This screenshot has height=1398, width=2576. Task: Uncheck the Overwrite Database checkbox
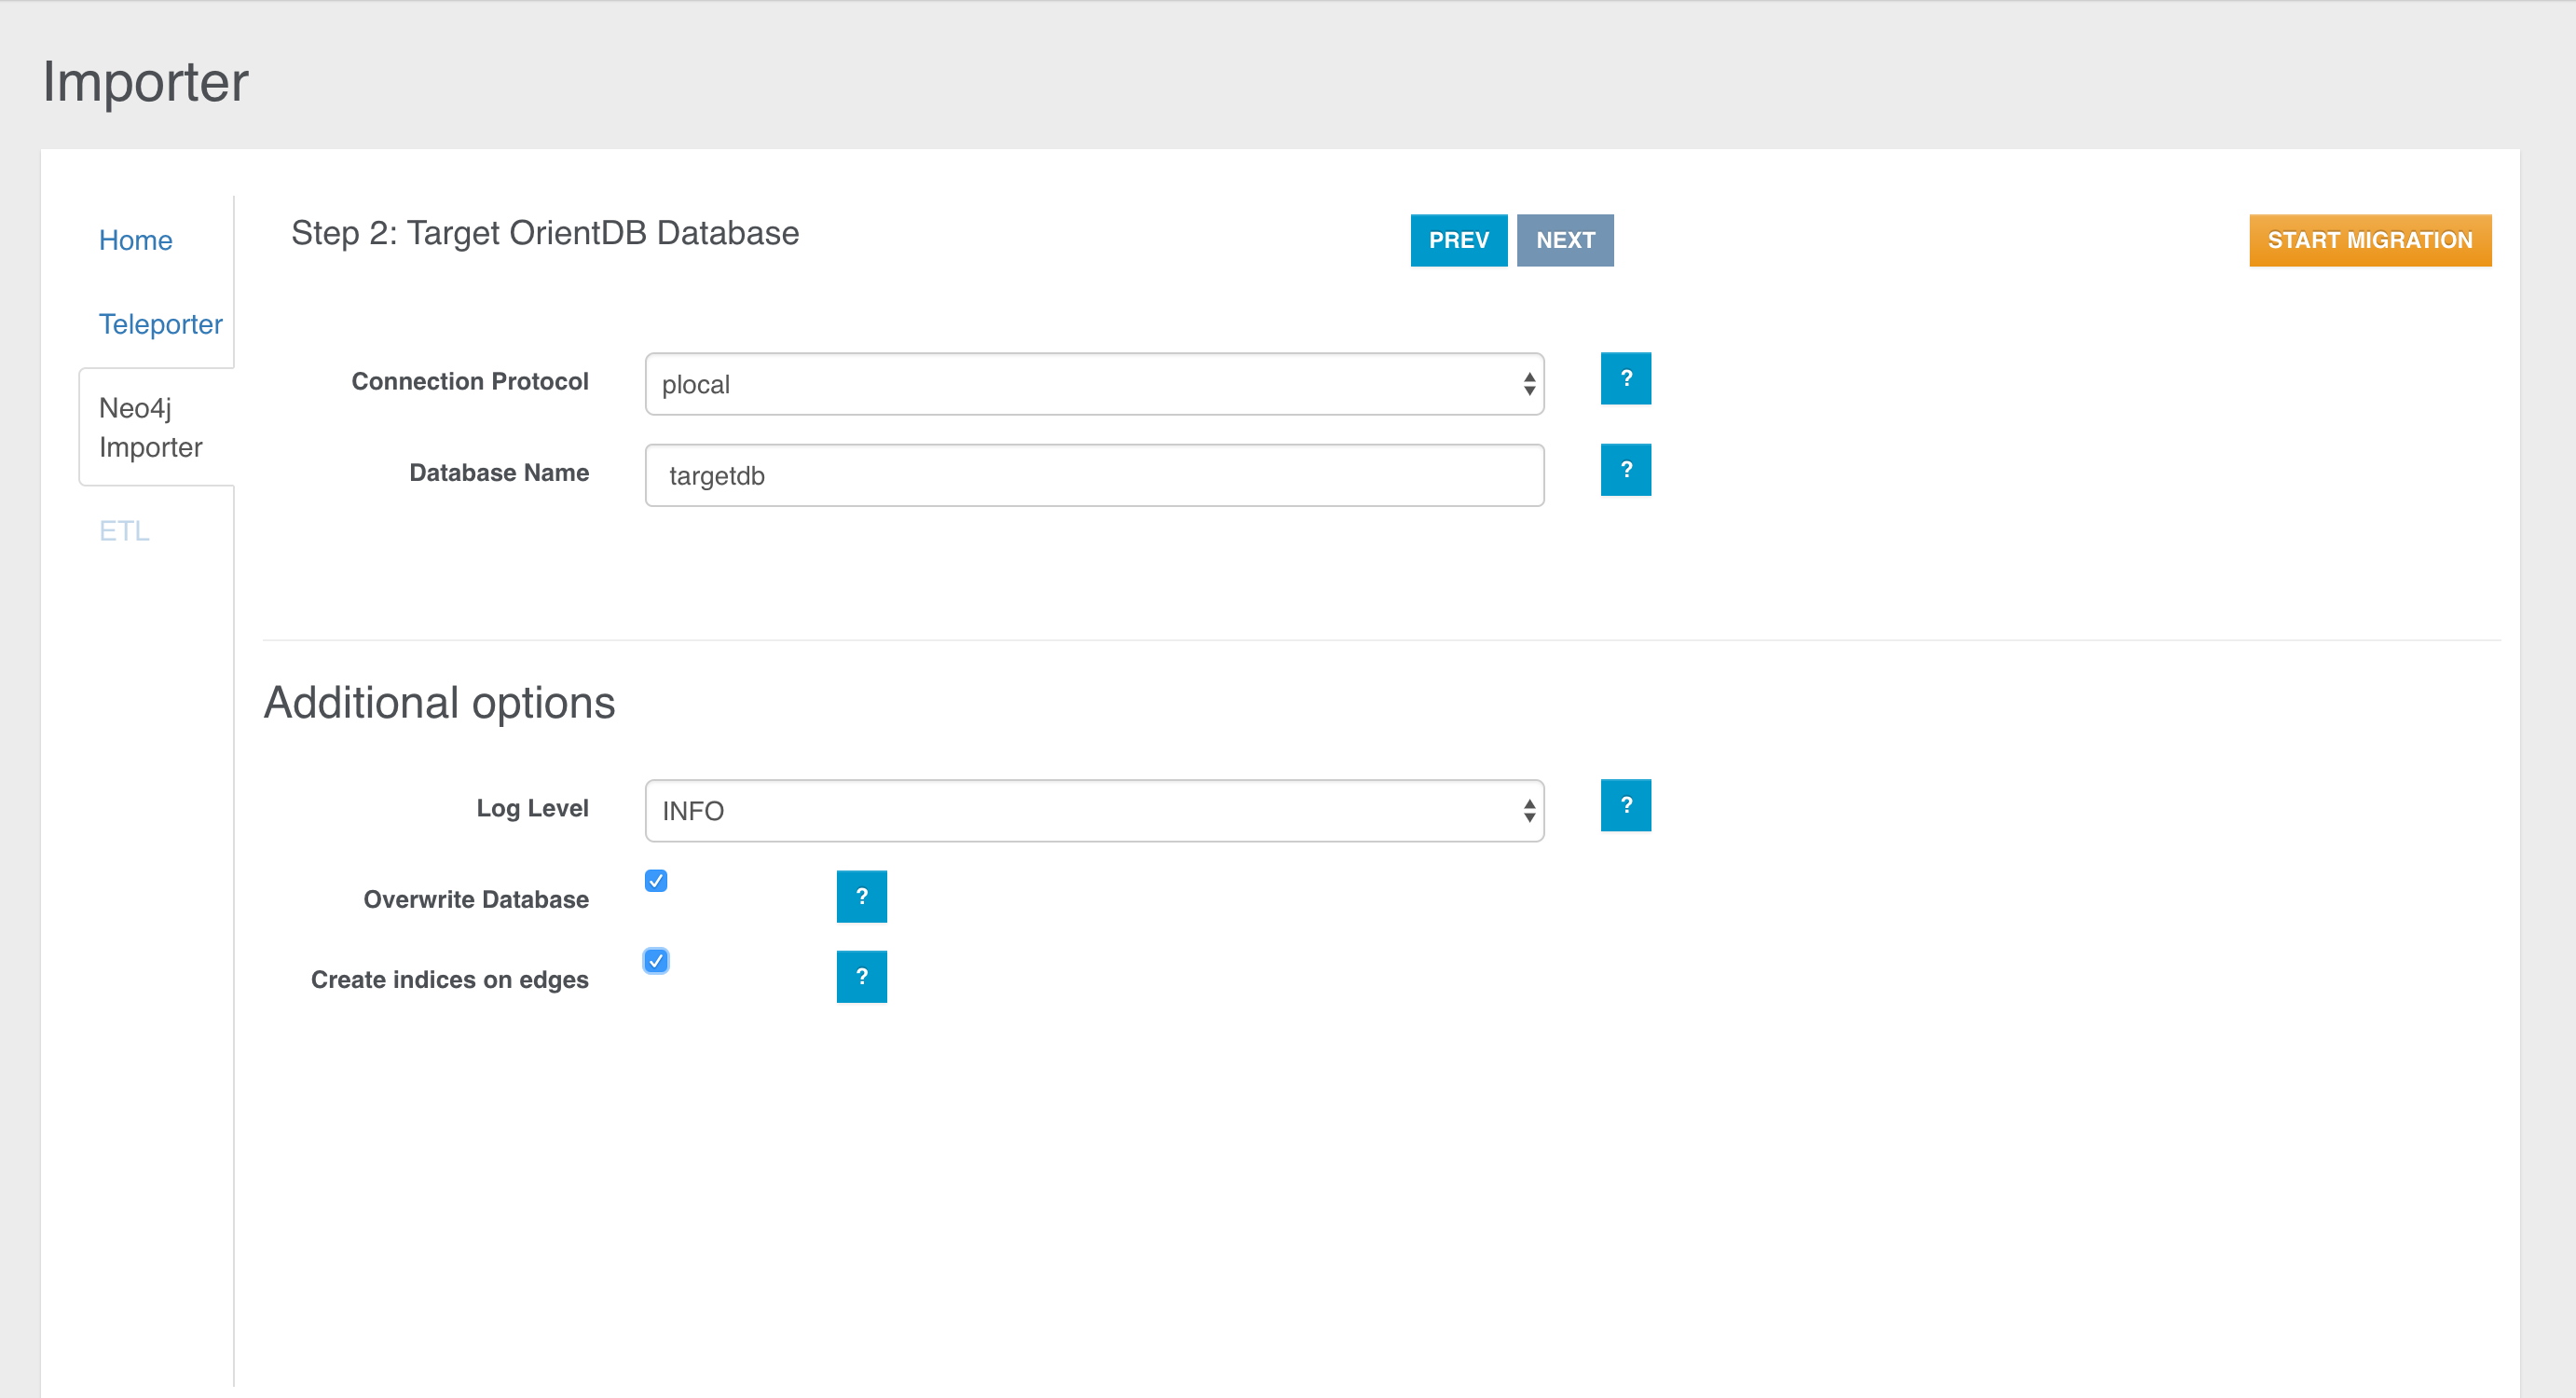(656, 881)
